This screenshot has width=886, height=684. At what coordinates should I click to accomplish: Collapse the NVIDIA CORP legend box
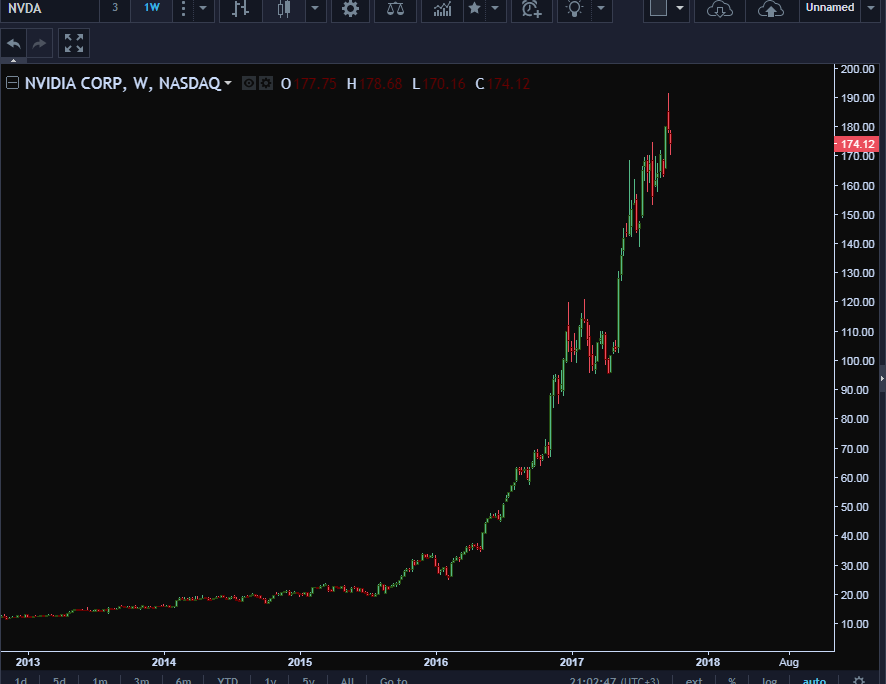tap(12, 84)
